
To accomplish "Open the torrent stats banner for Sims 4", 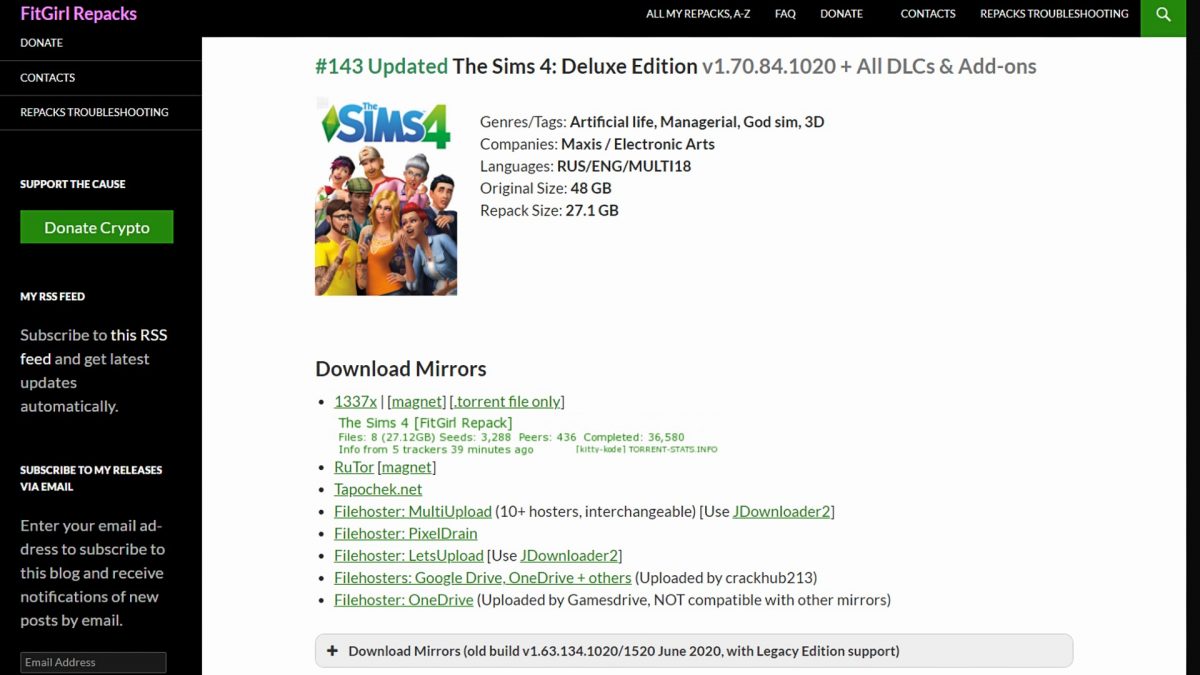I will click(x=528, y=436).
